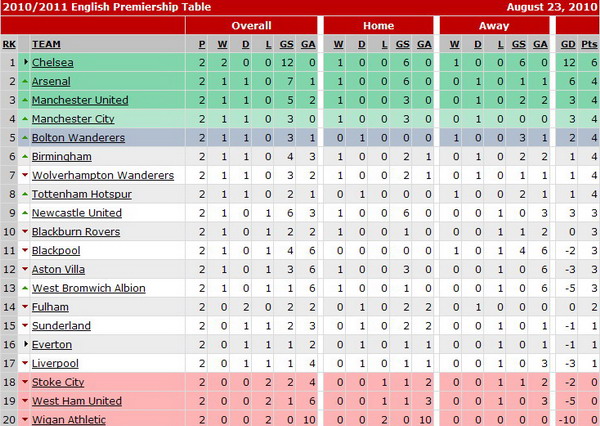Image resolution: width=600 pixels, height=426 pixels.
Task: Open the Tottenham Hotspur team link
Action: [x=82, y=194]
